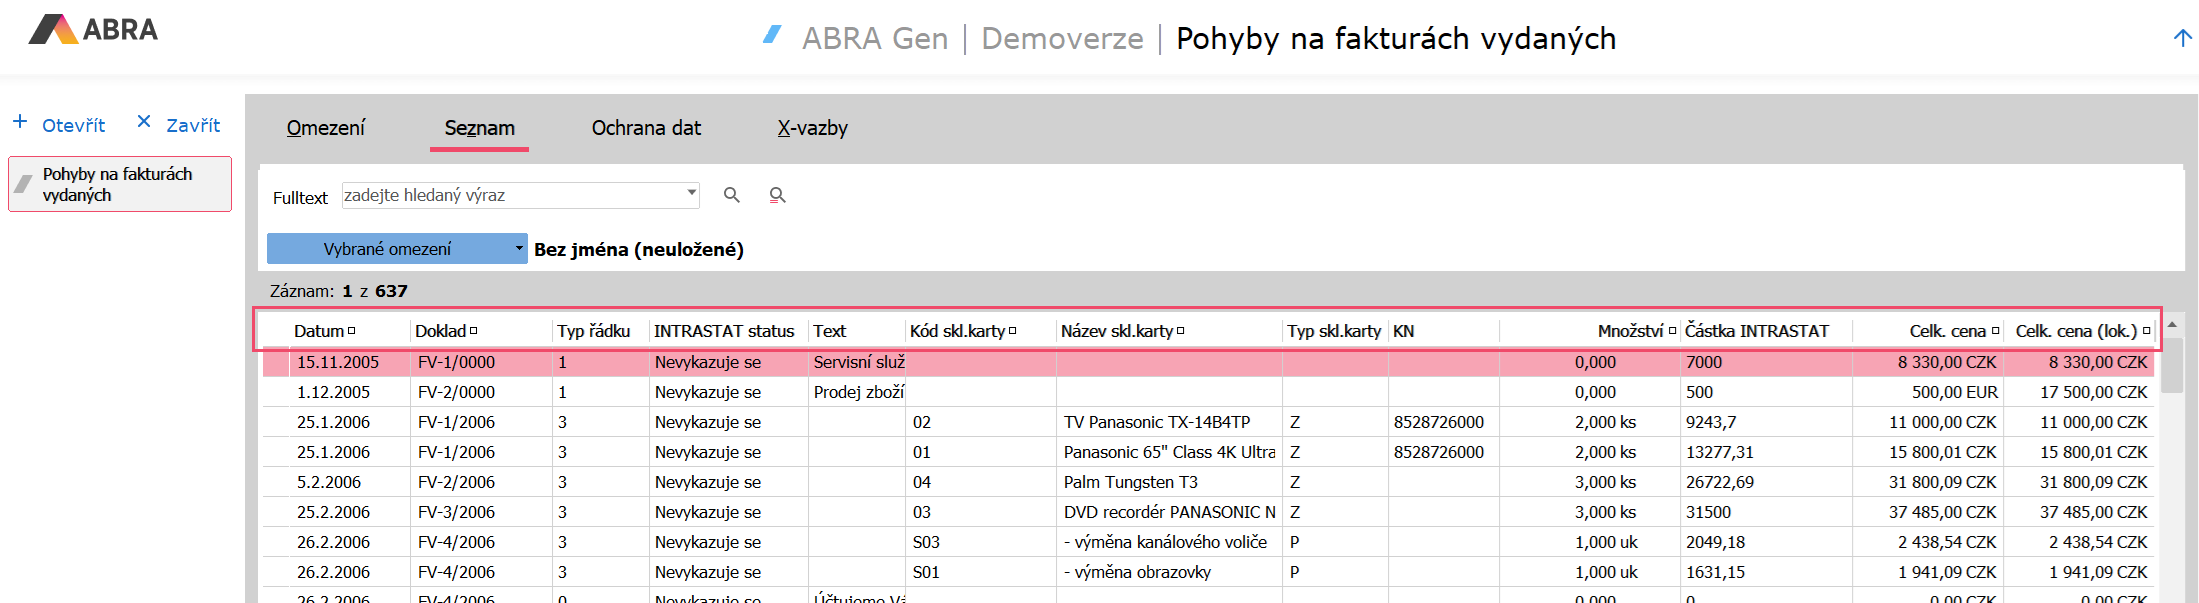Image resolution: width=2199 pixels, height=603 pixels.
Task: Click the vertical scrollbar thumb of the table
Action: pyautogui.click(x=2172, y=365)
